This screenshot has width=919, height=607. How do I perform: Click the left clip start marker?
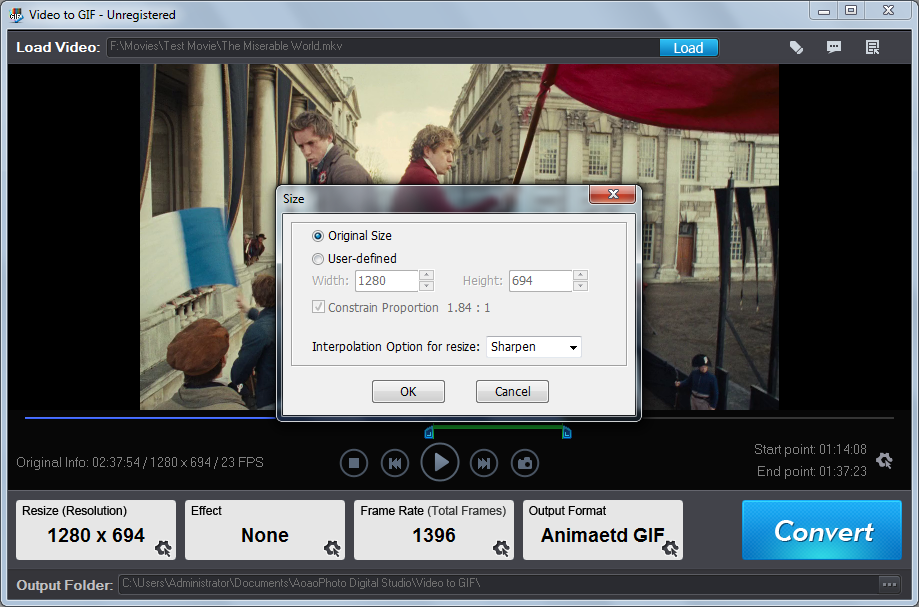click(x=429, y=433)
